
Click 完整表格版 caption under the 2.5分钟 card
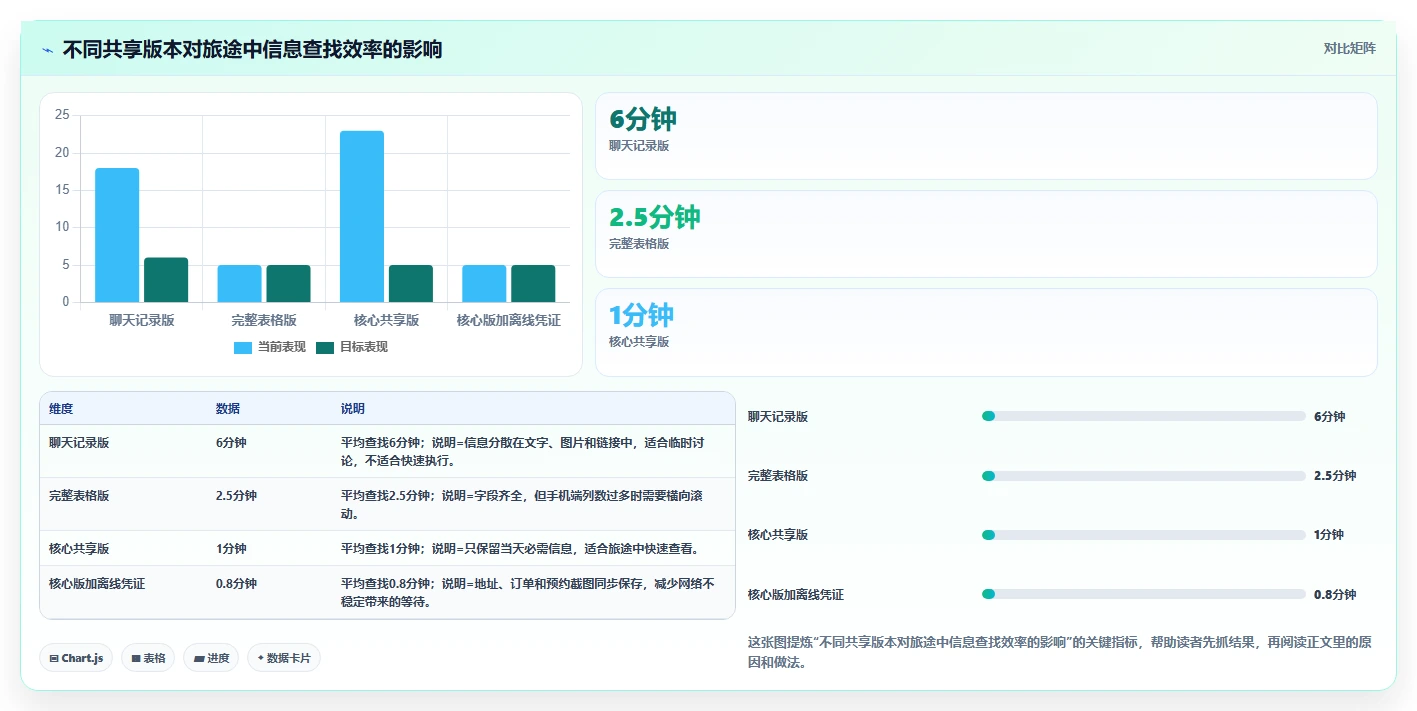(x=639, y=244)
